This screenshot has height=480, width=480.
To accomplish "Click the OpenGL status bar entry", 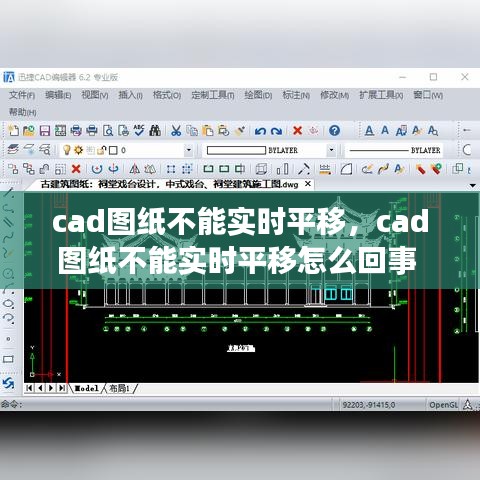I will [x=443, y=405].
